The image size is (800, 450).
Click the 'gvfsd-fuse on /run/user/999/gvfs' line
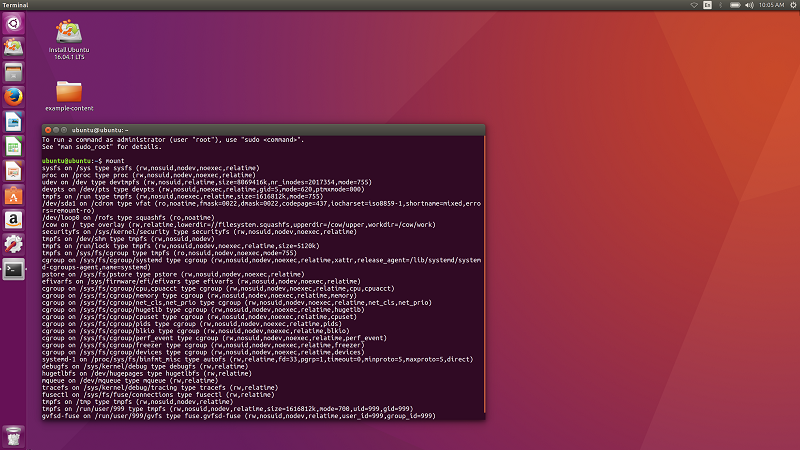pos(239,416)
